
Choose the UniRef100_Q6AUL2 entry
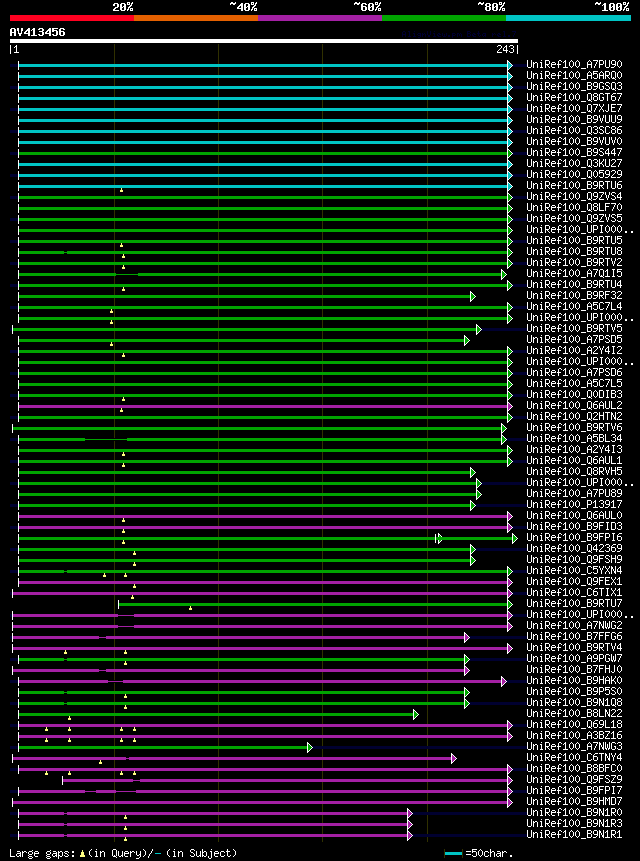[x=574, y=405]
